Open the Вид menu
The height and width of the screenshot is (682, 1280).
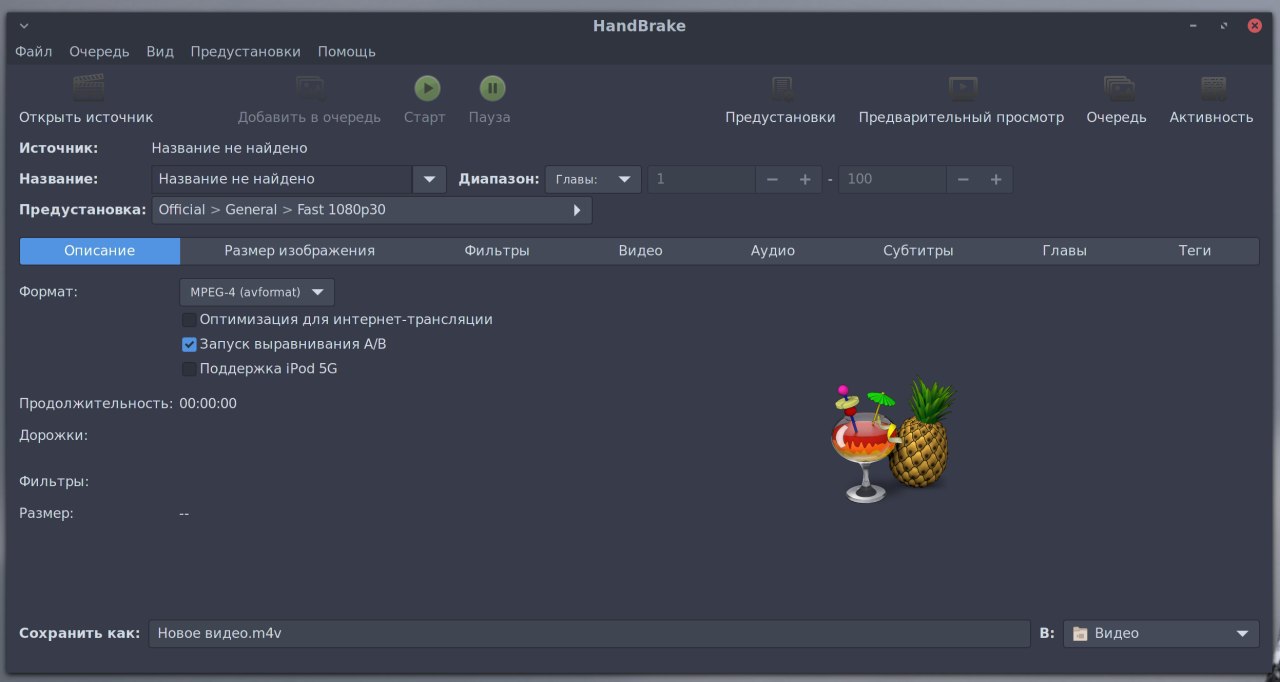tap(160, 51)
